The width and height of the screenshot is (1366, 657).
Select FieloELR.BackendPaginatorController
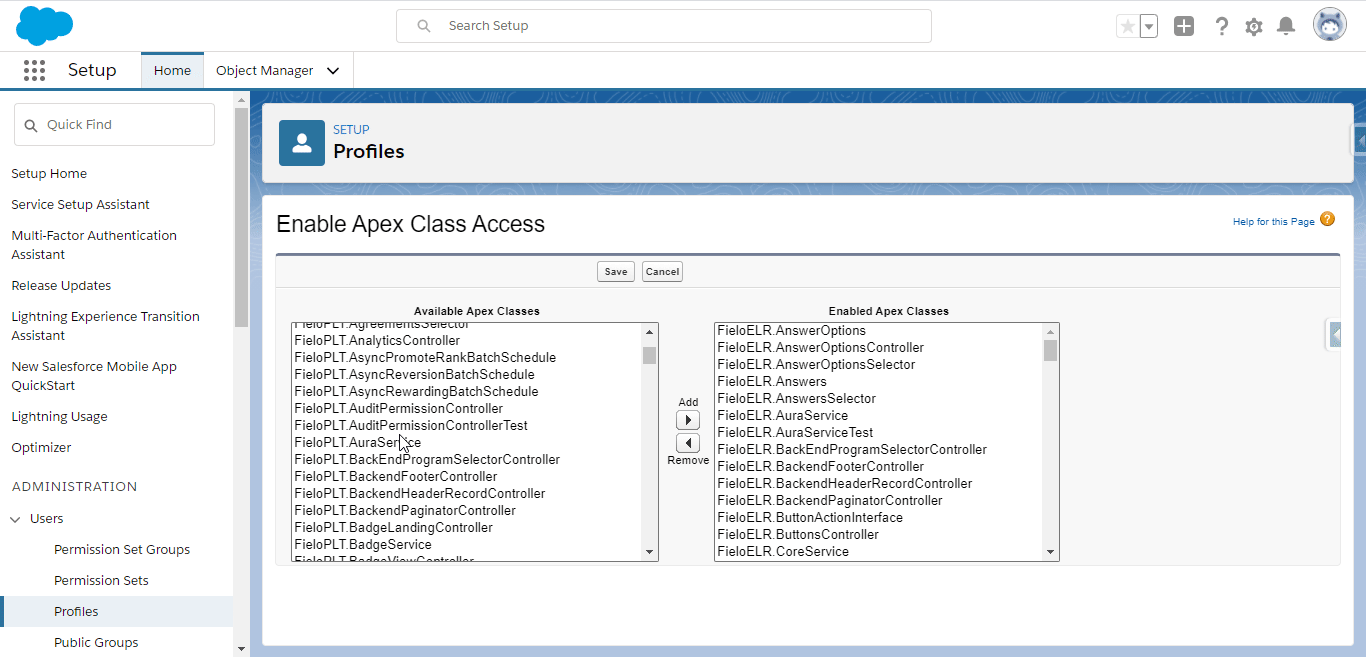(x=830, y=501)
